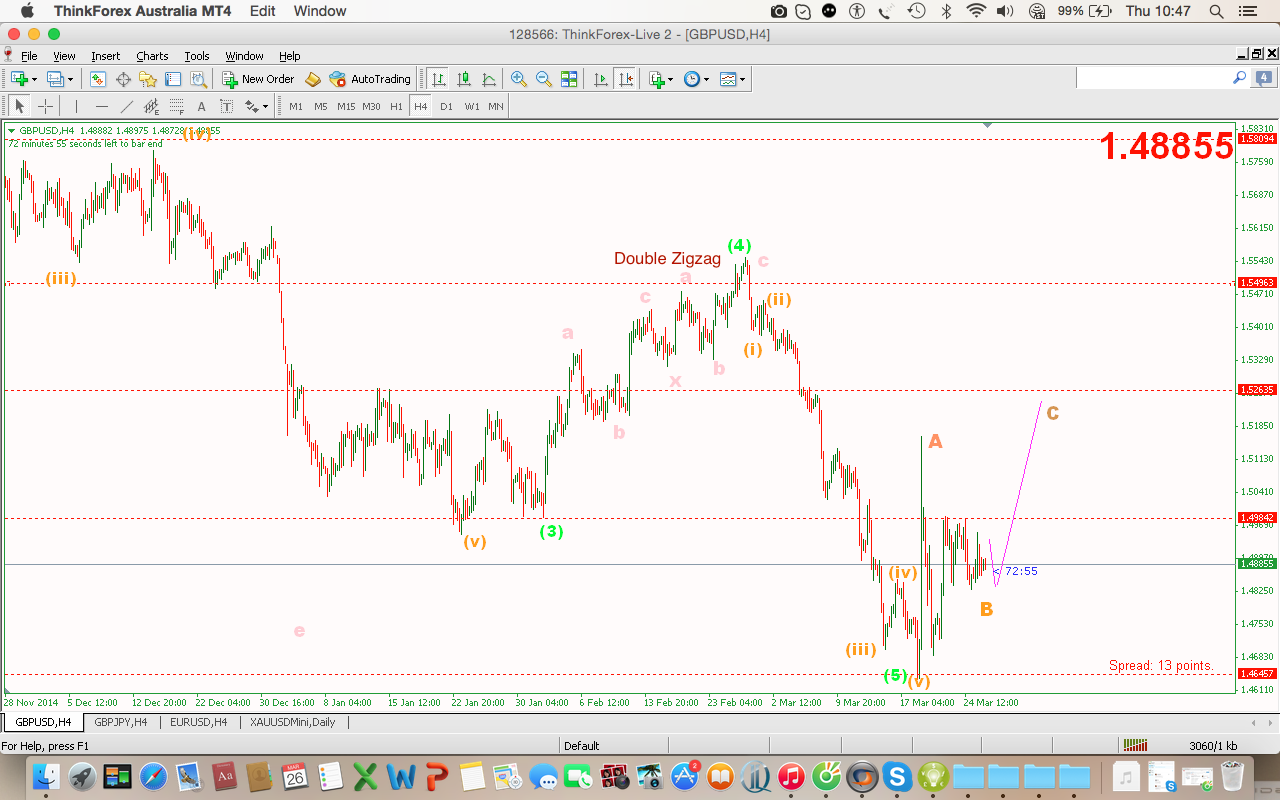Select the Fibonacci Retracement tool

click(x=175, y=105)
